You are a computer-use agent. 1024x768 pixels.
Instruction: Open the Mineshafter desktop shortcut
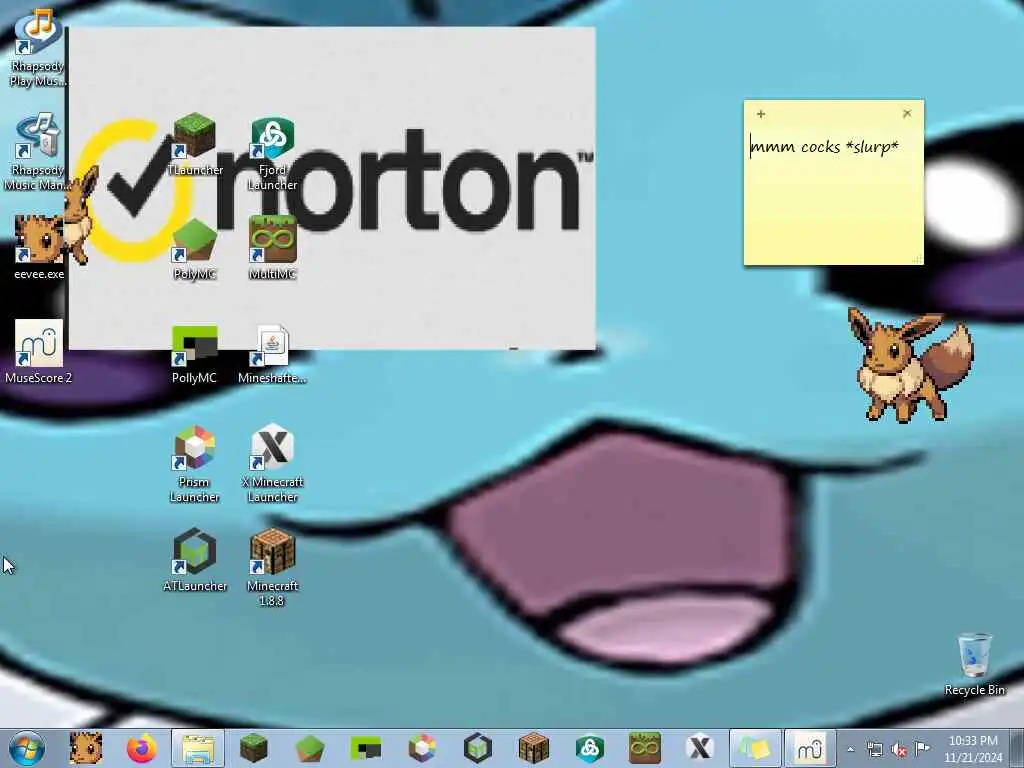[272, 354]
